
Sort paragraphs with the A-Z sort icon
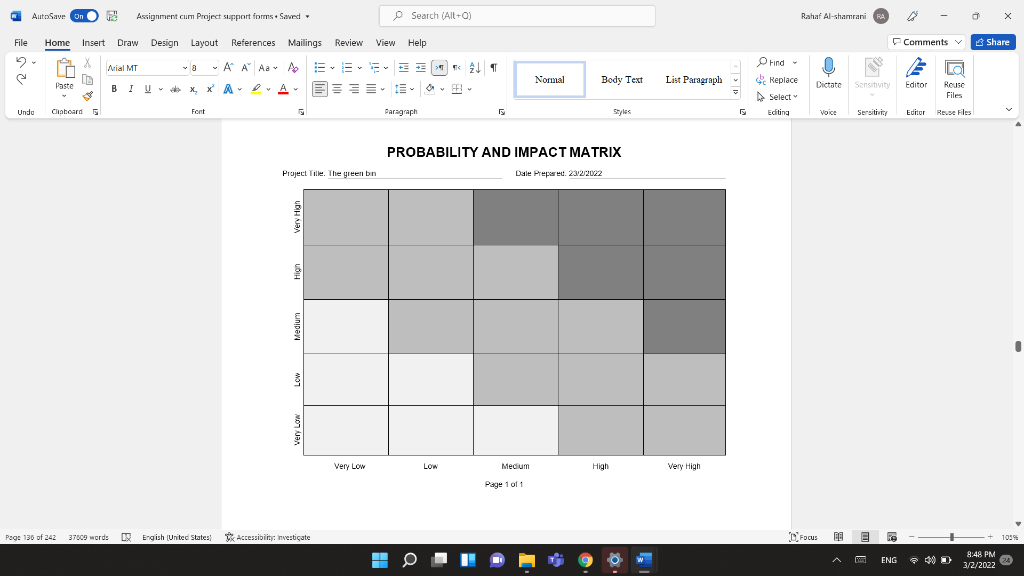pyautogui.click(x=474, y=68)
